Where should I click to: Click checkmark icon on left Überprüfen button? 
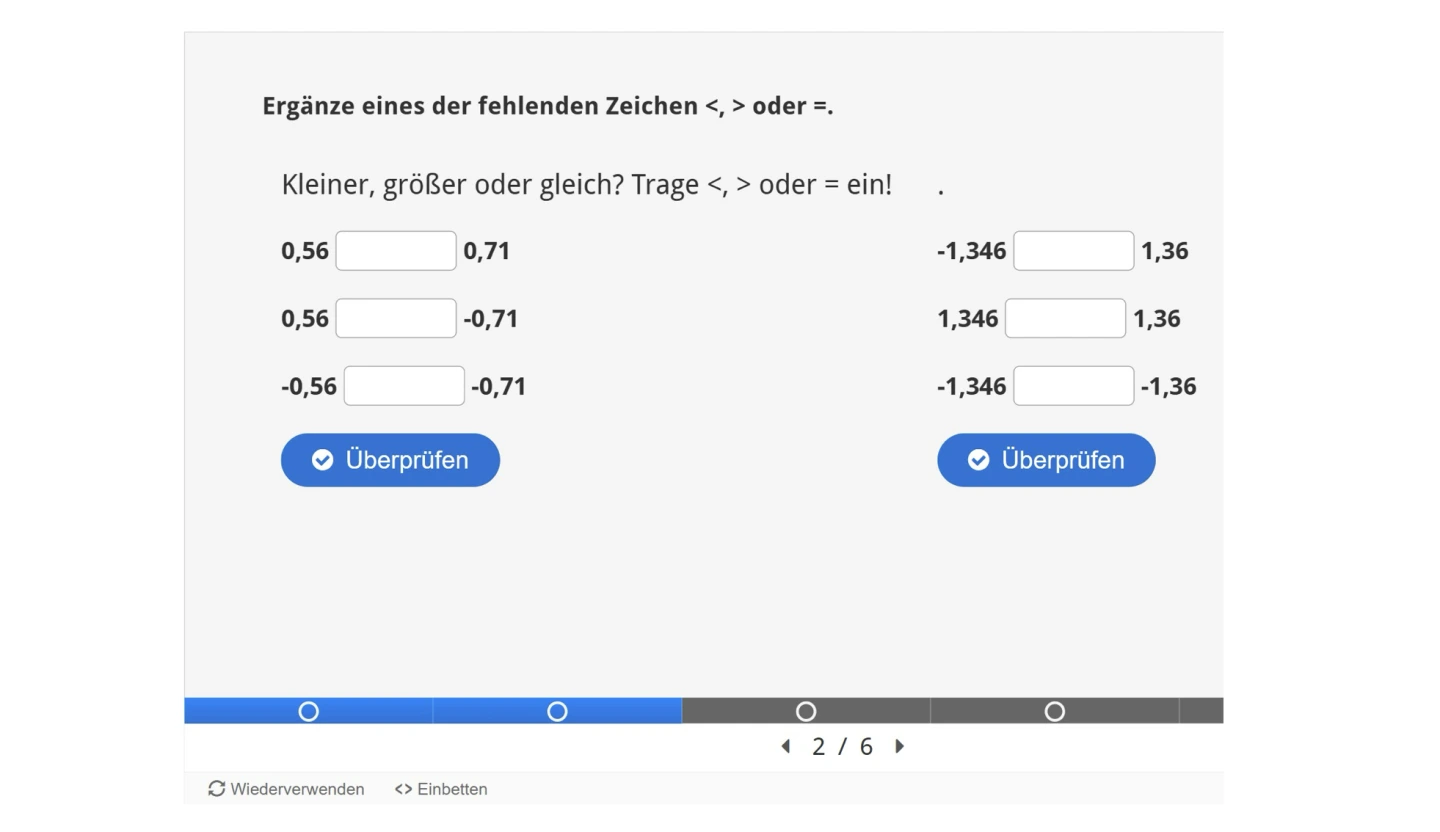click(x=322, y=460)
